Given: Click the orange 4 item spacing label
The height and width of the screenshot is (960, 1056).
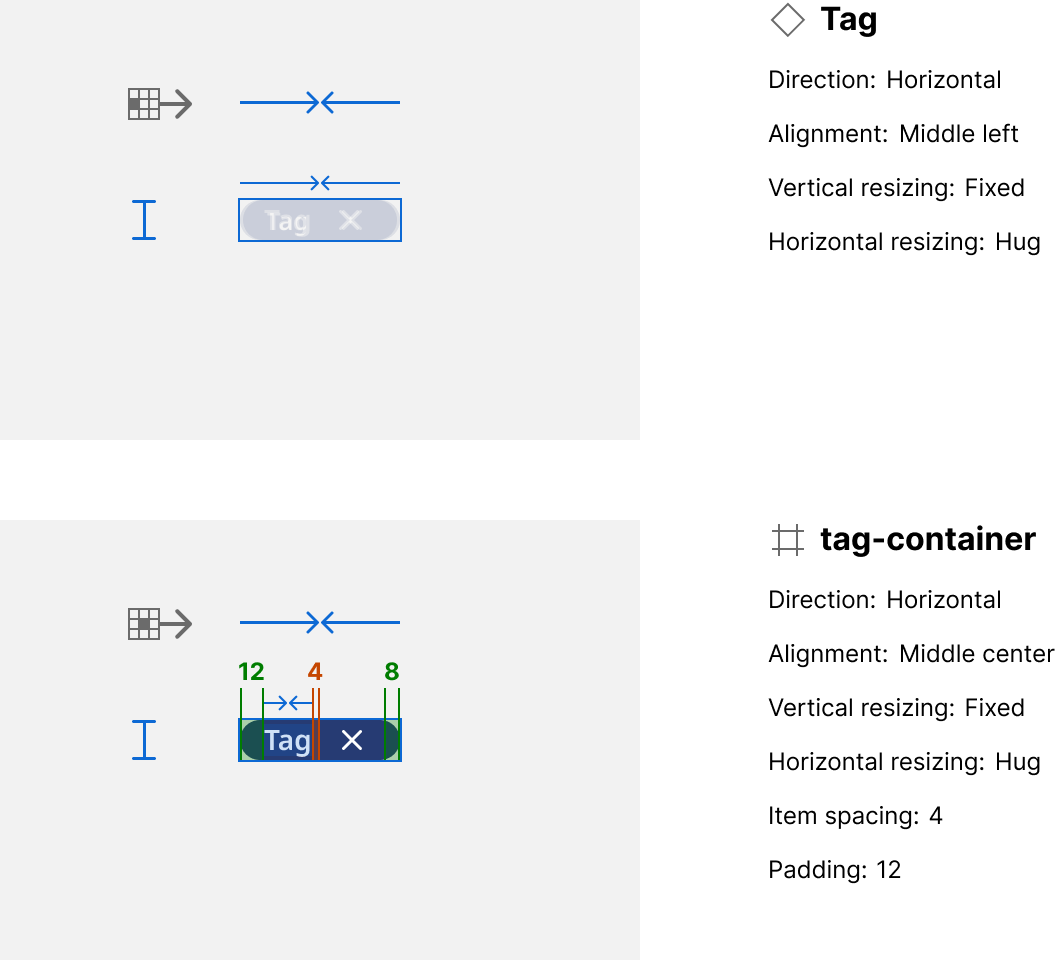Looking at the screenshot, I should pos(315,671).
